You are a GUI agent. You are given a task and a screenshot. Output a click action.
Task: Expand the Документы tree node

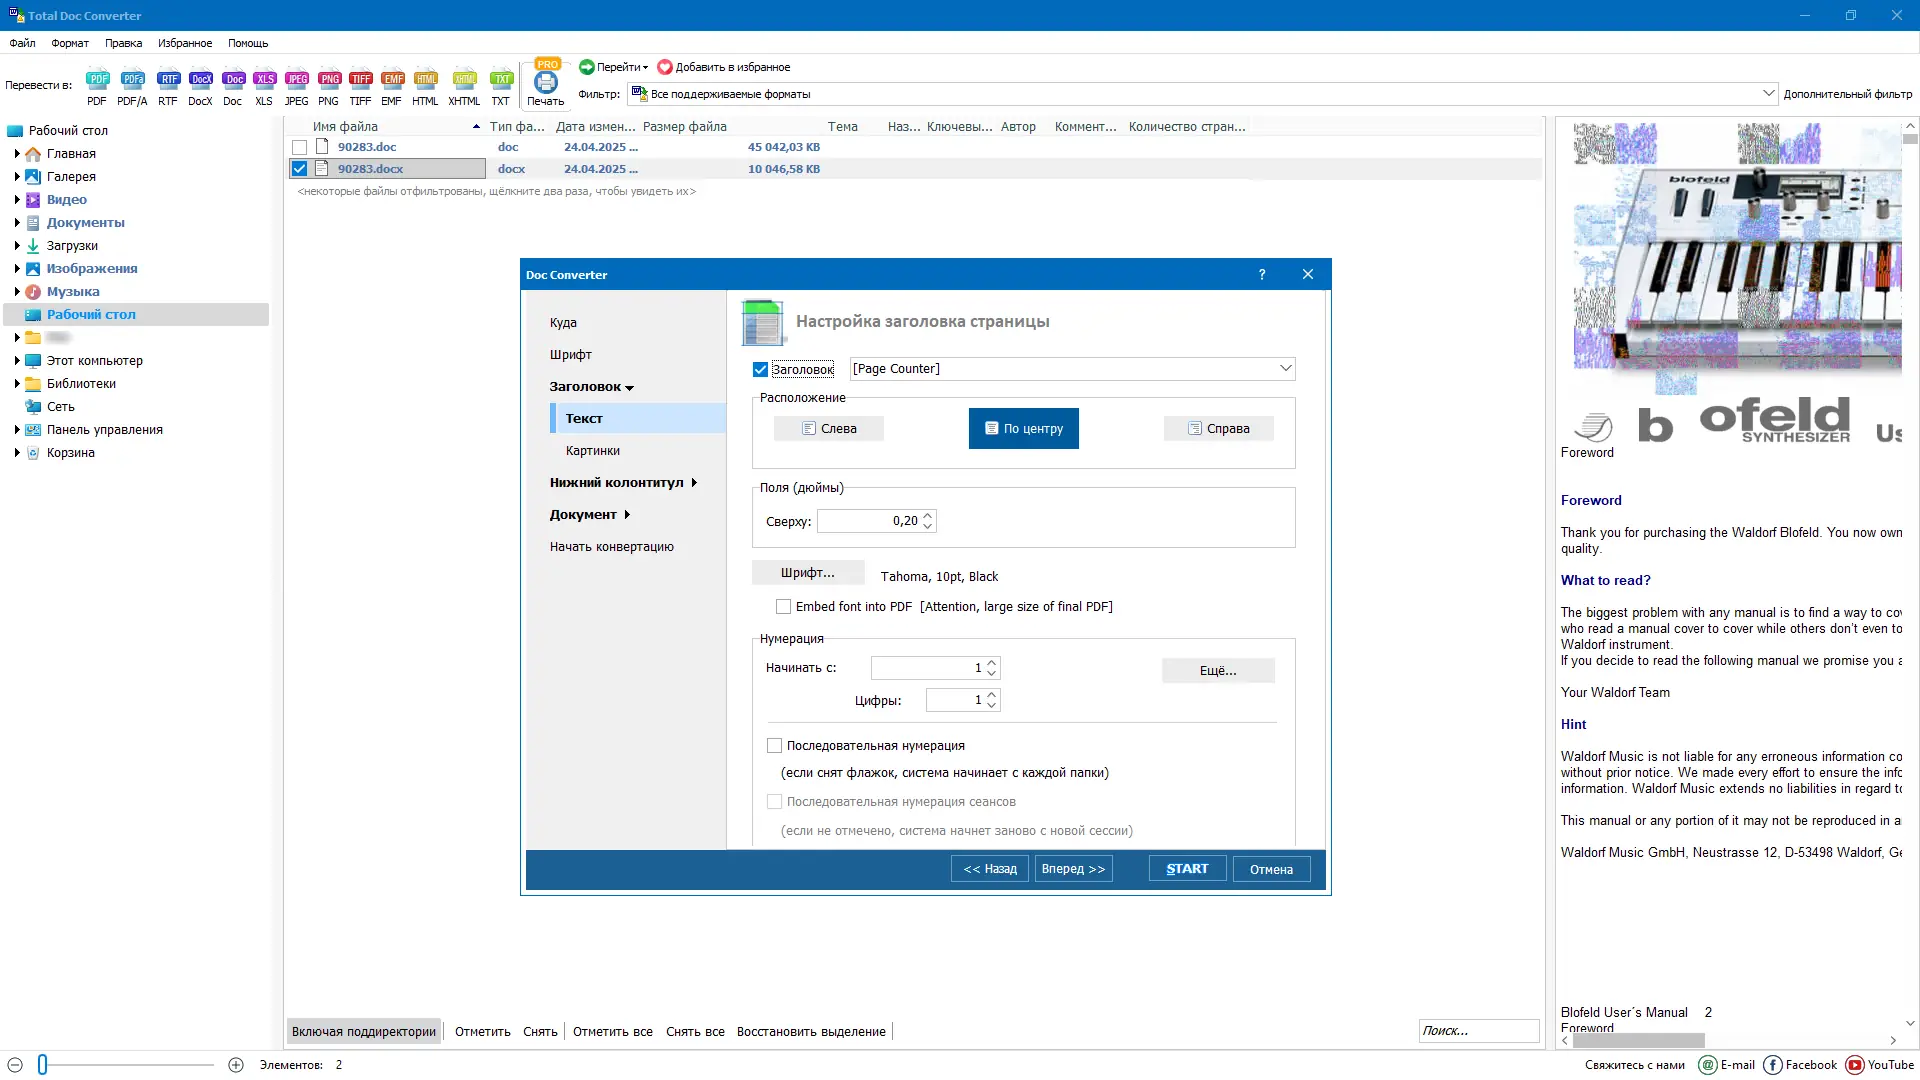17,223
